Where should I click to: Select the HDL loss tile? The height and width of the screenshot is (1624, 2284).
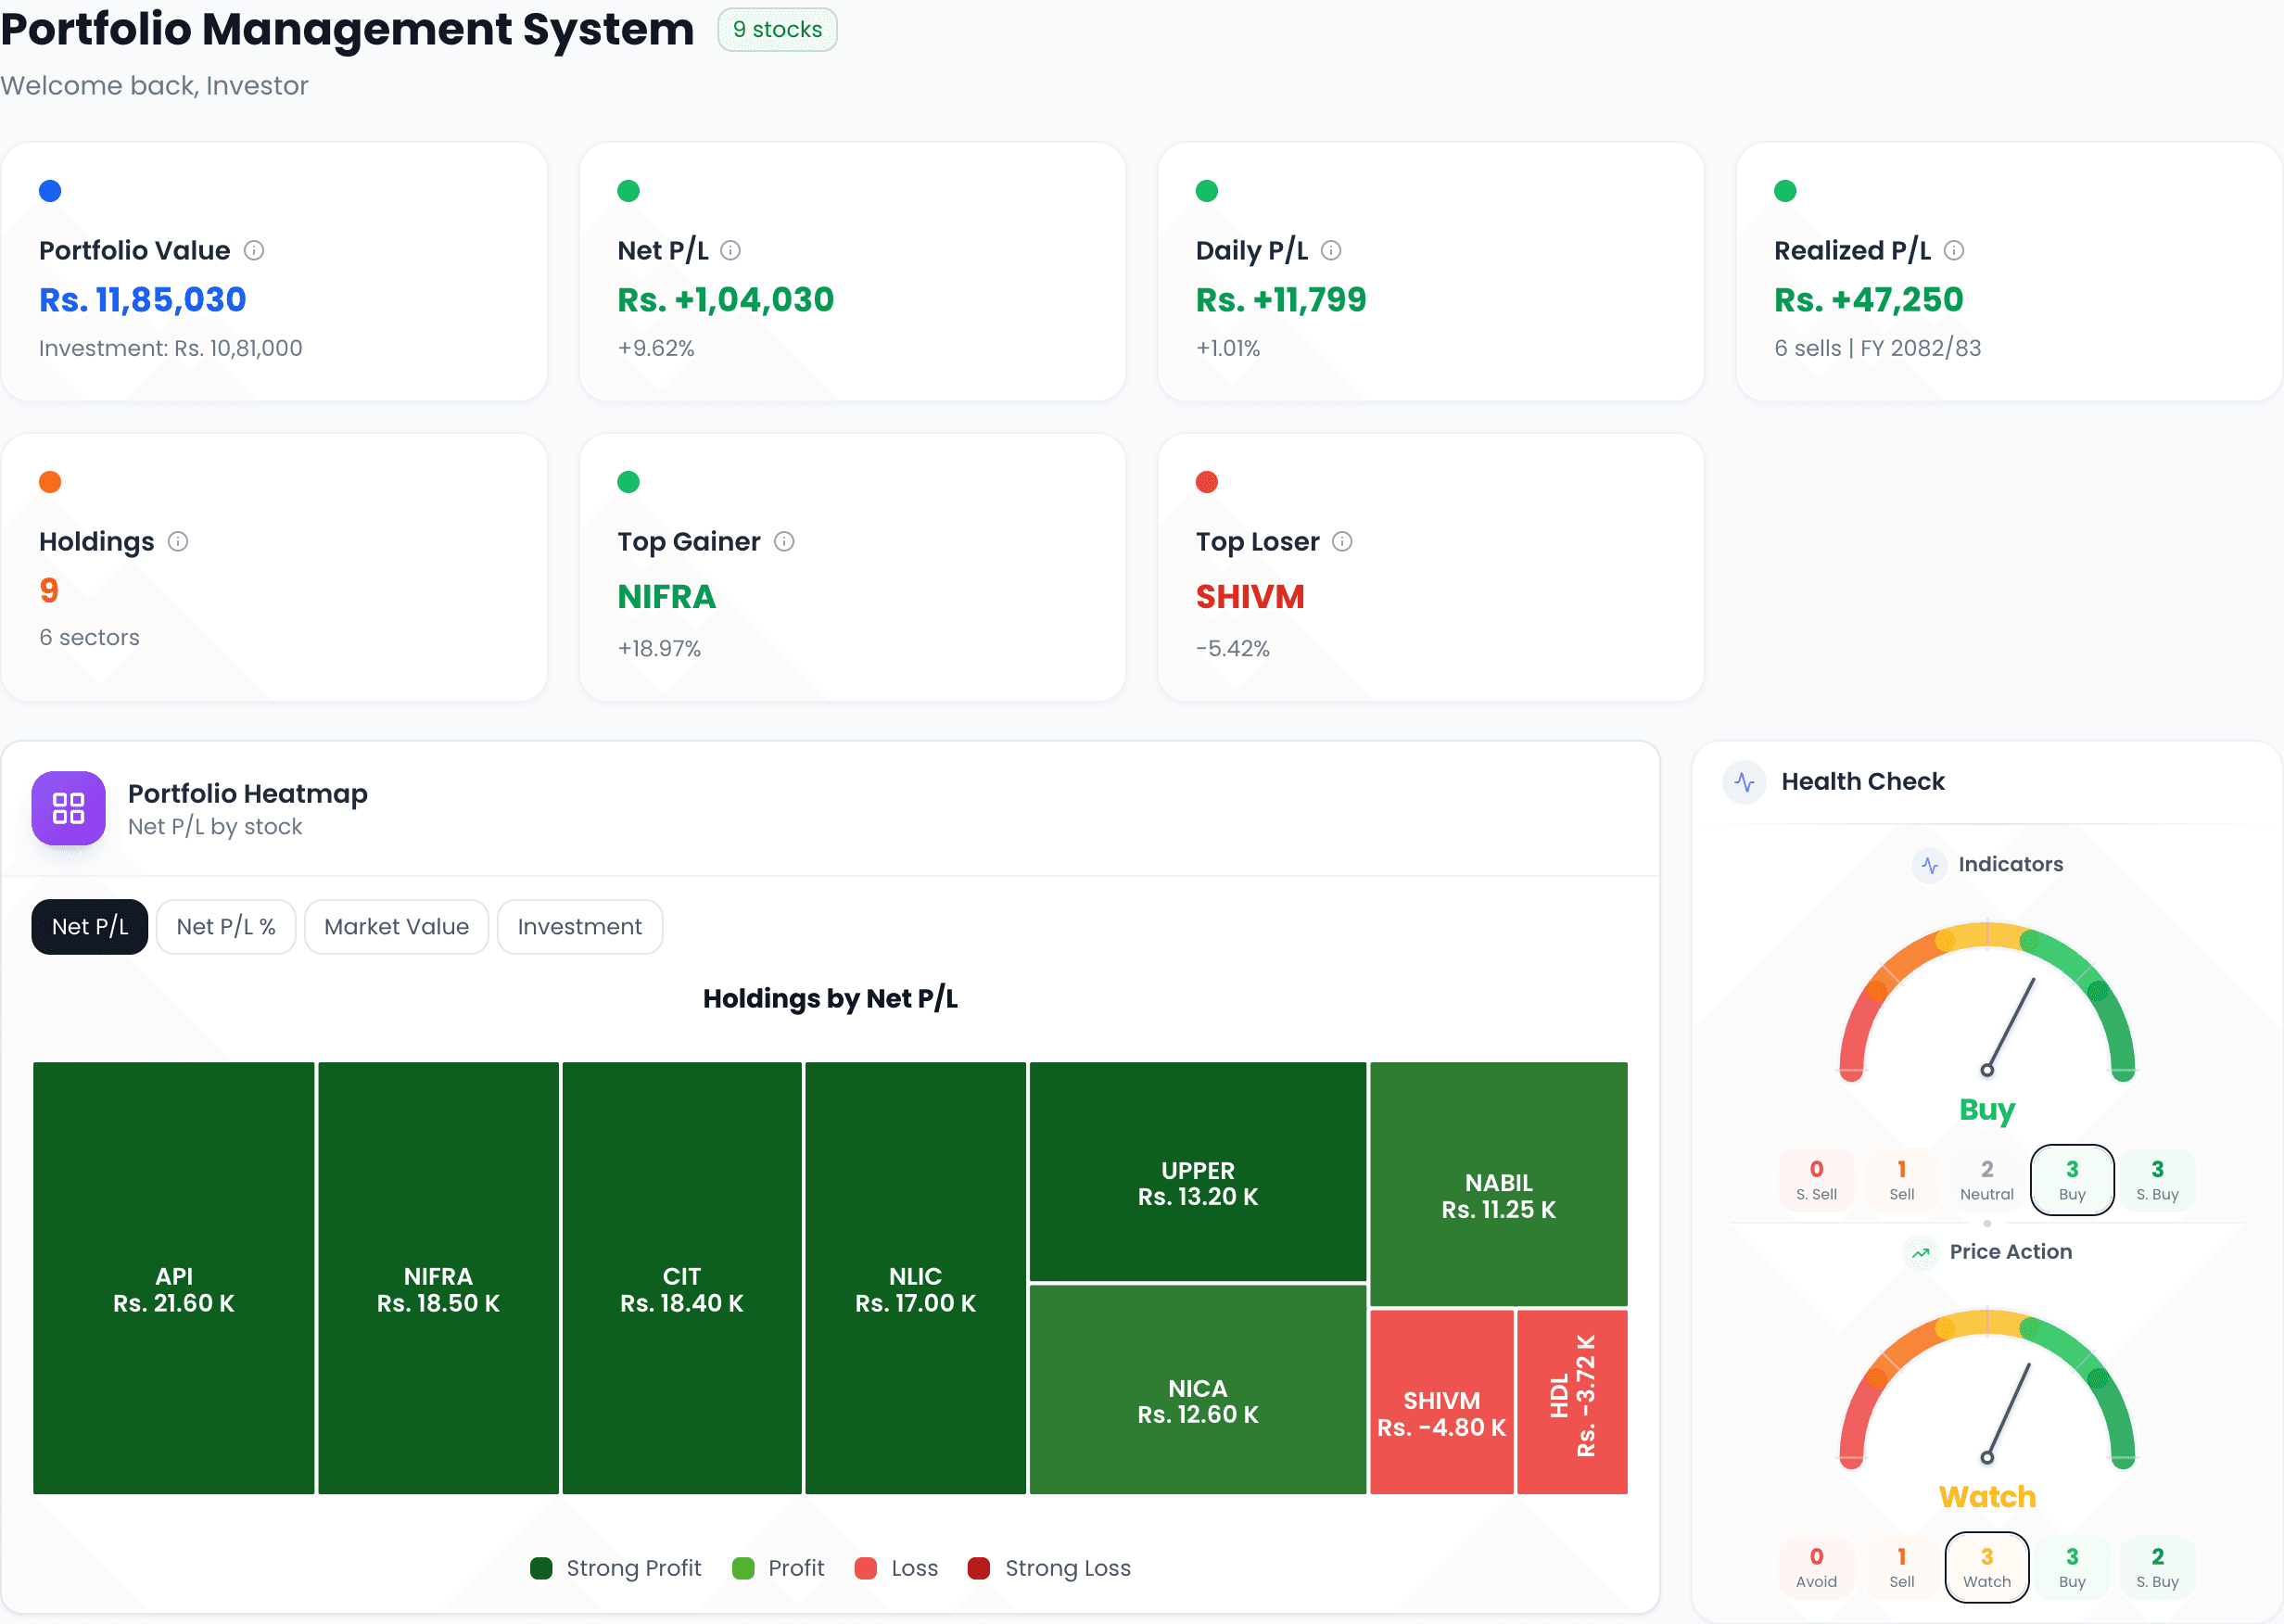coord(1573,1402)
